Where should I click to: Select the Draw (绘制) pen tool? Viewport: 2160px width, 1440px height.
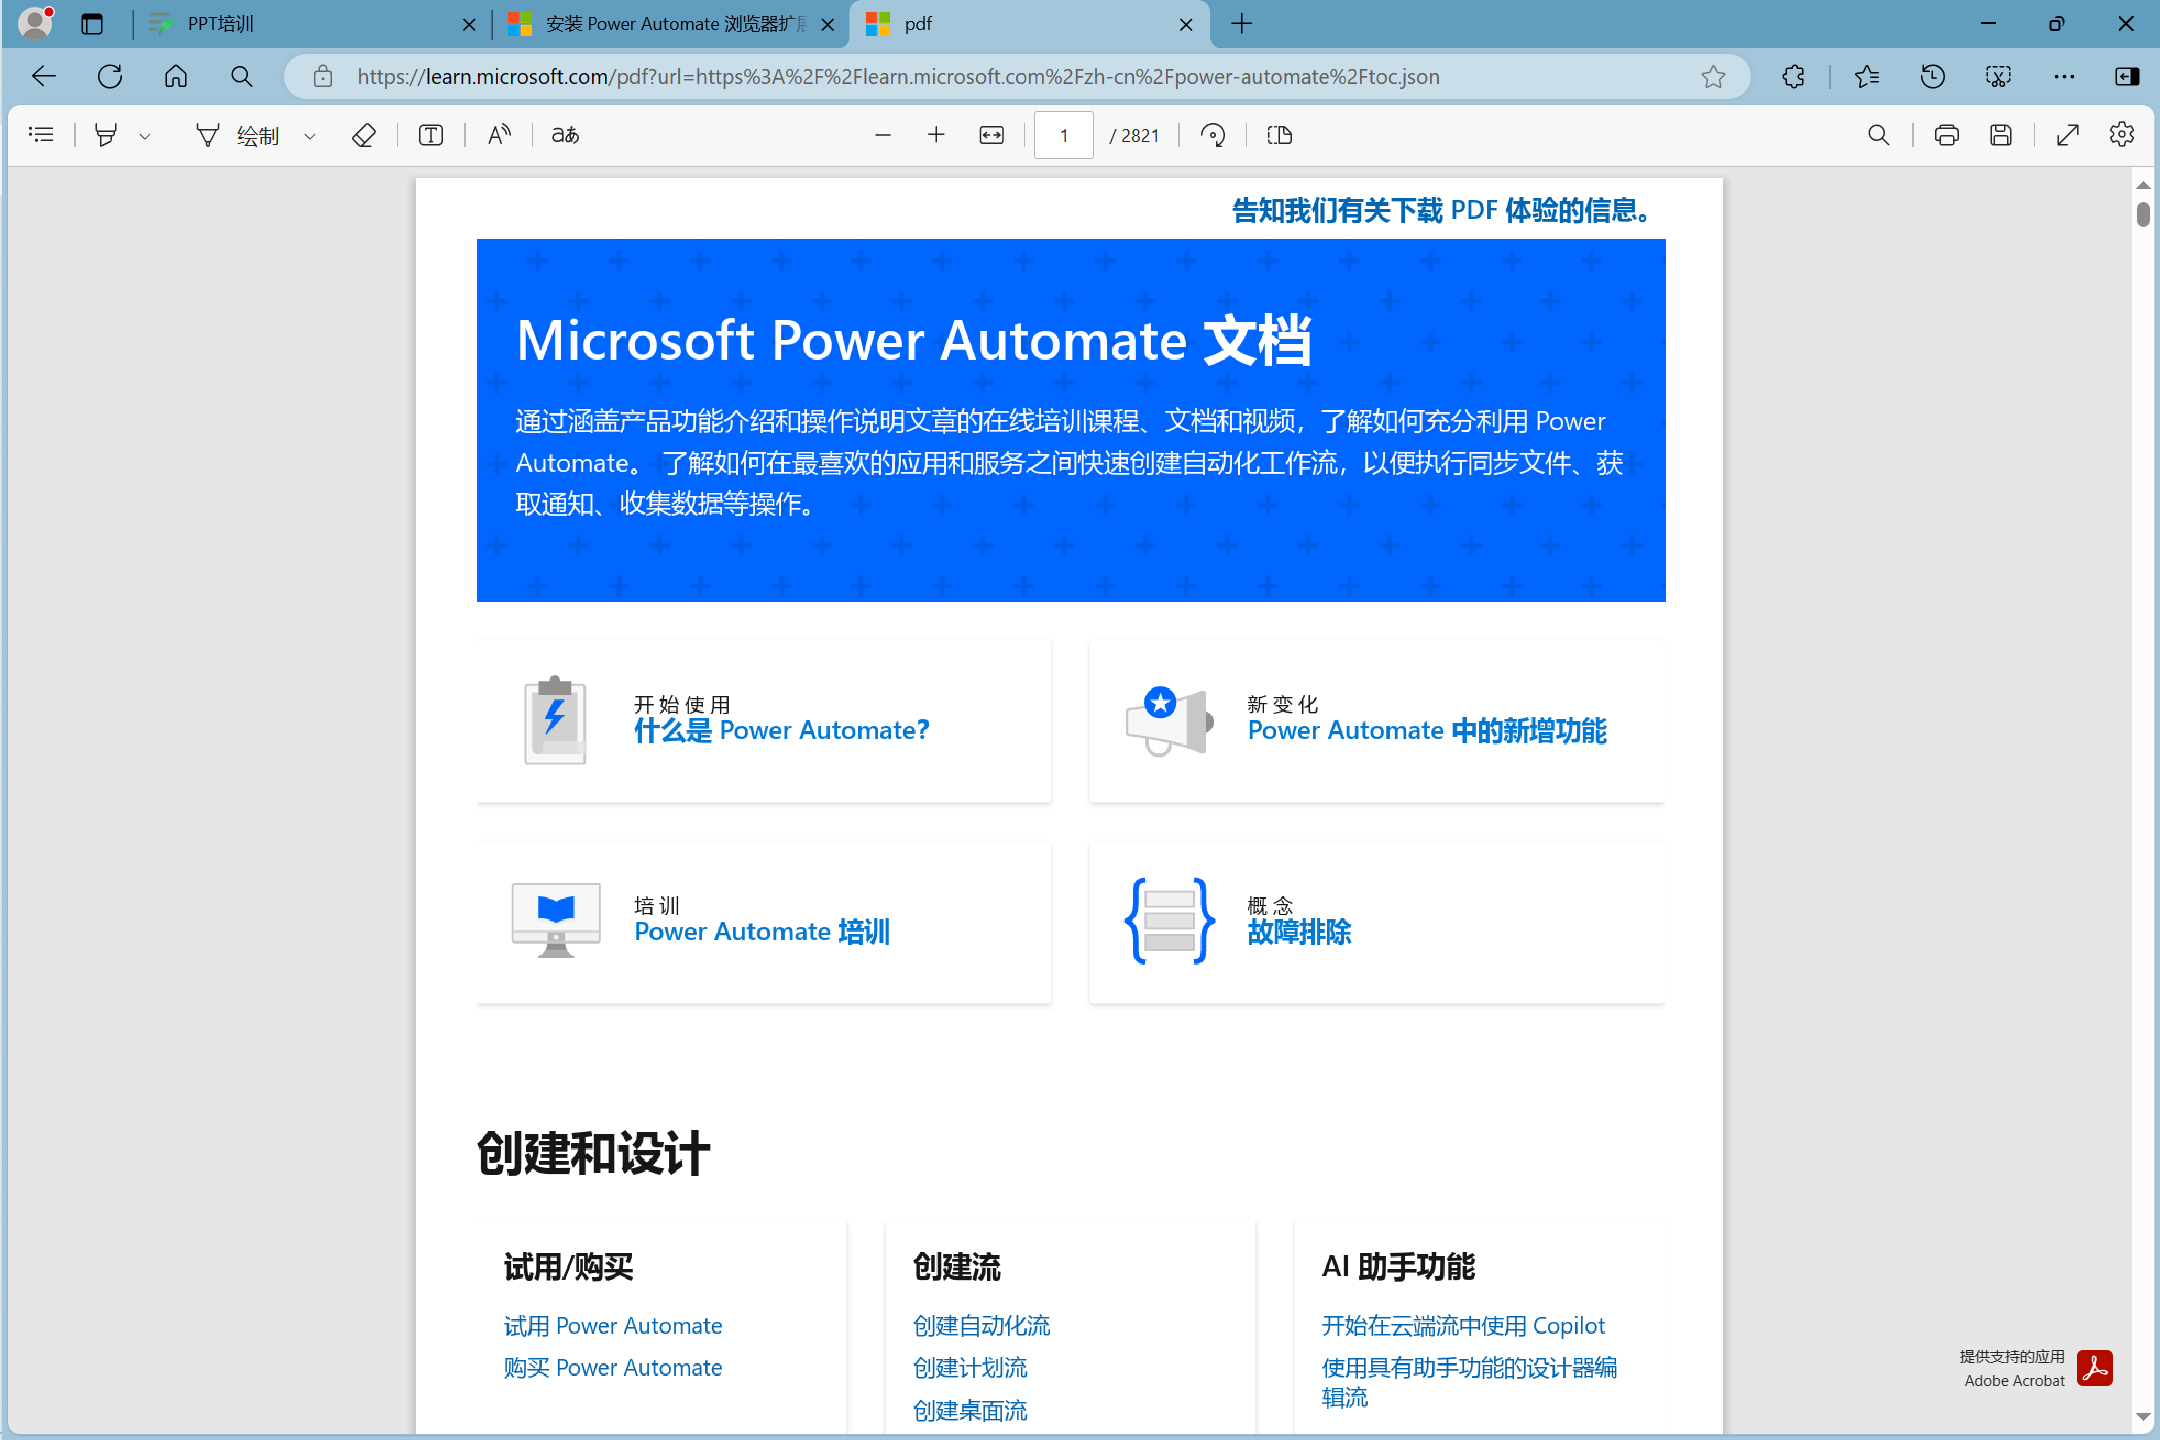[239, 135]
